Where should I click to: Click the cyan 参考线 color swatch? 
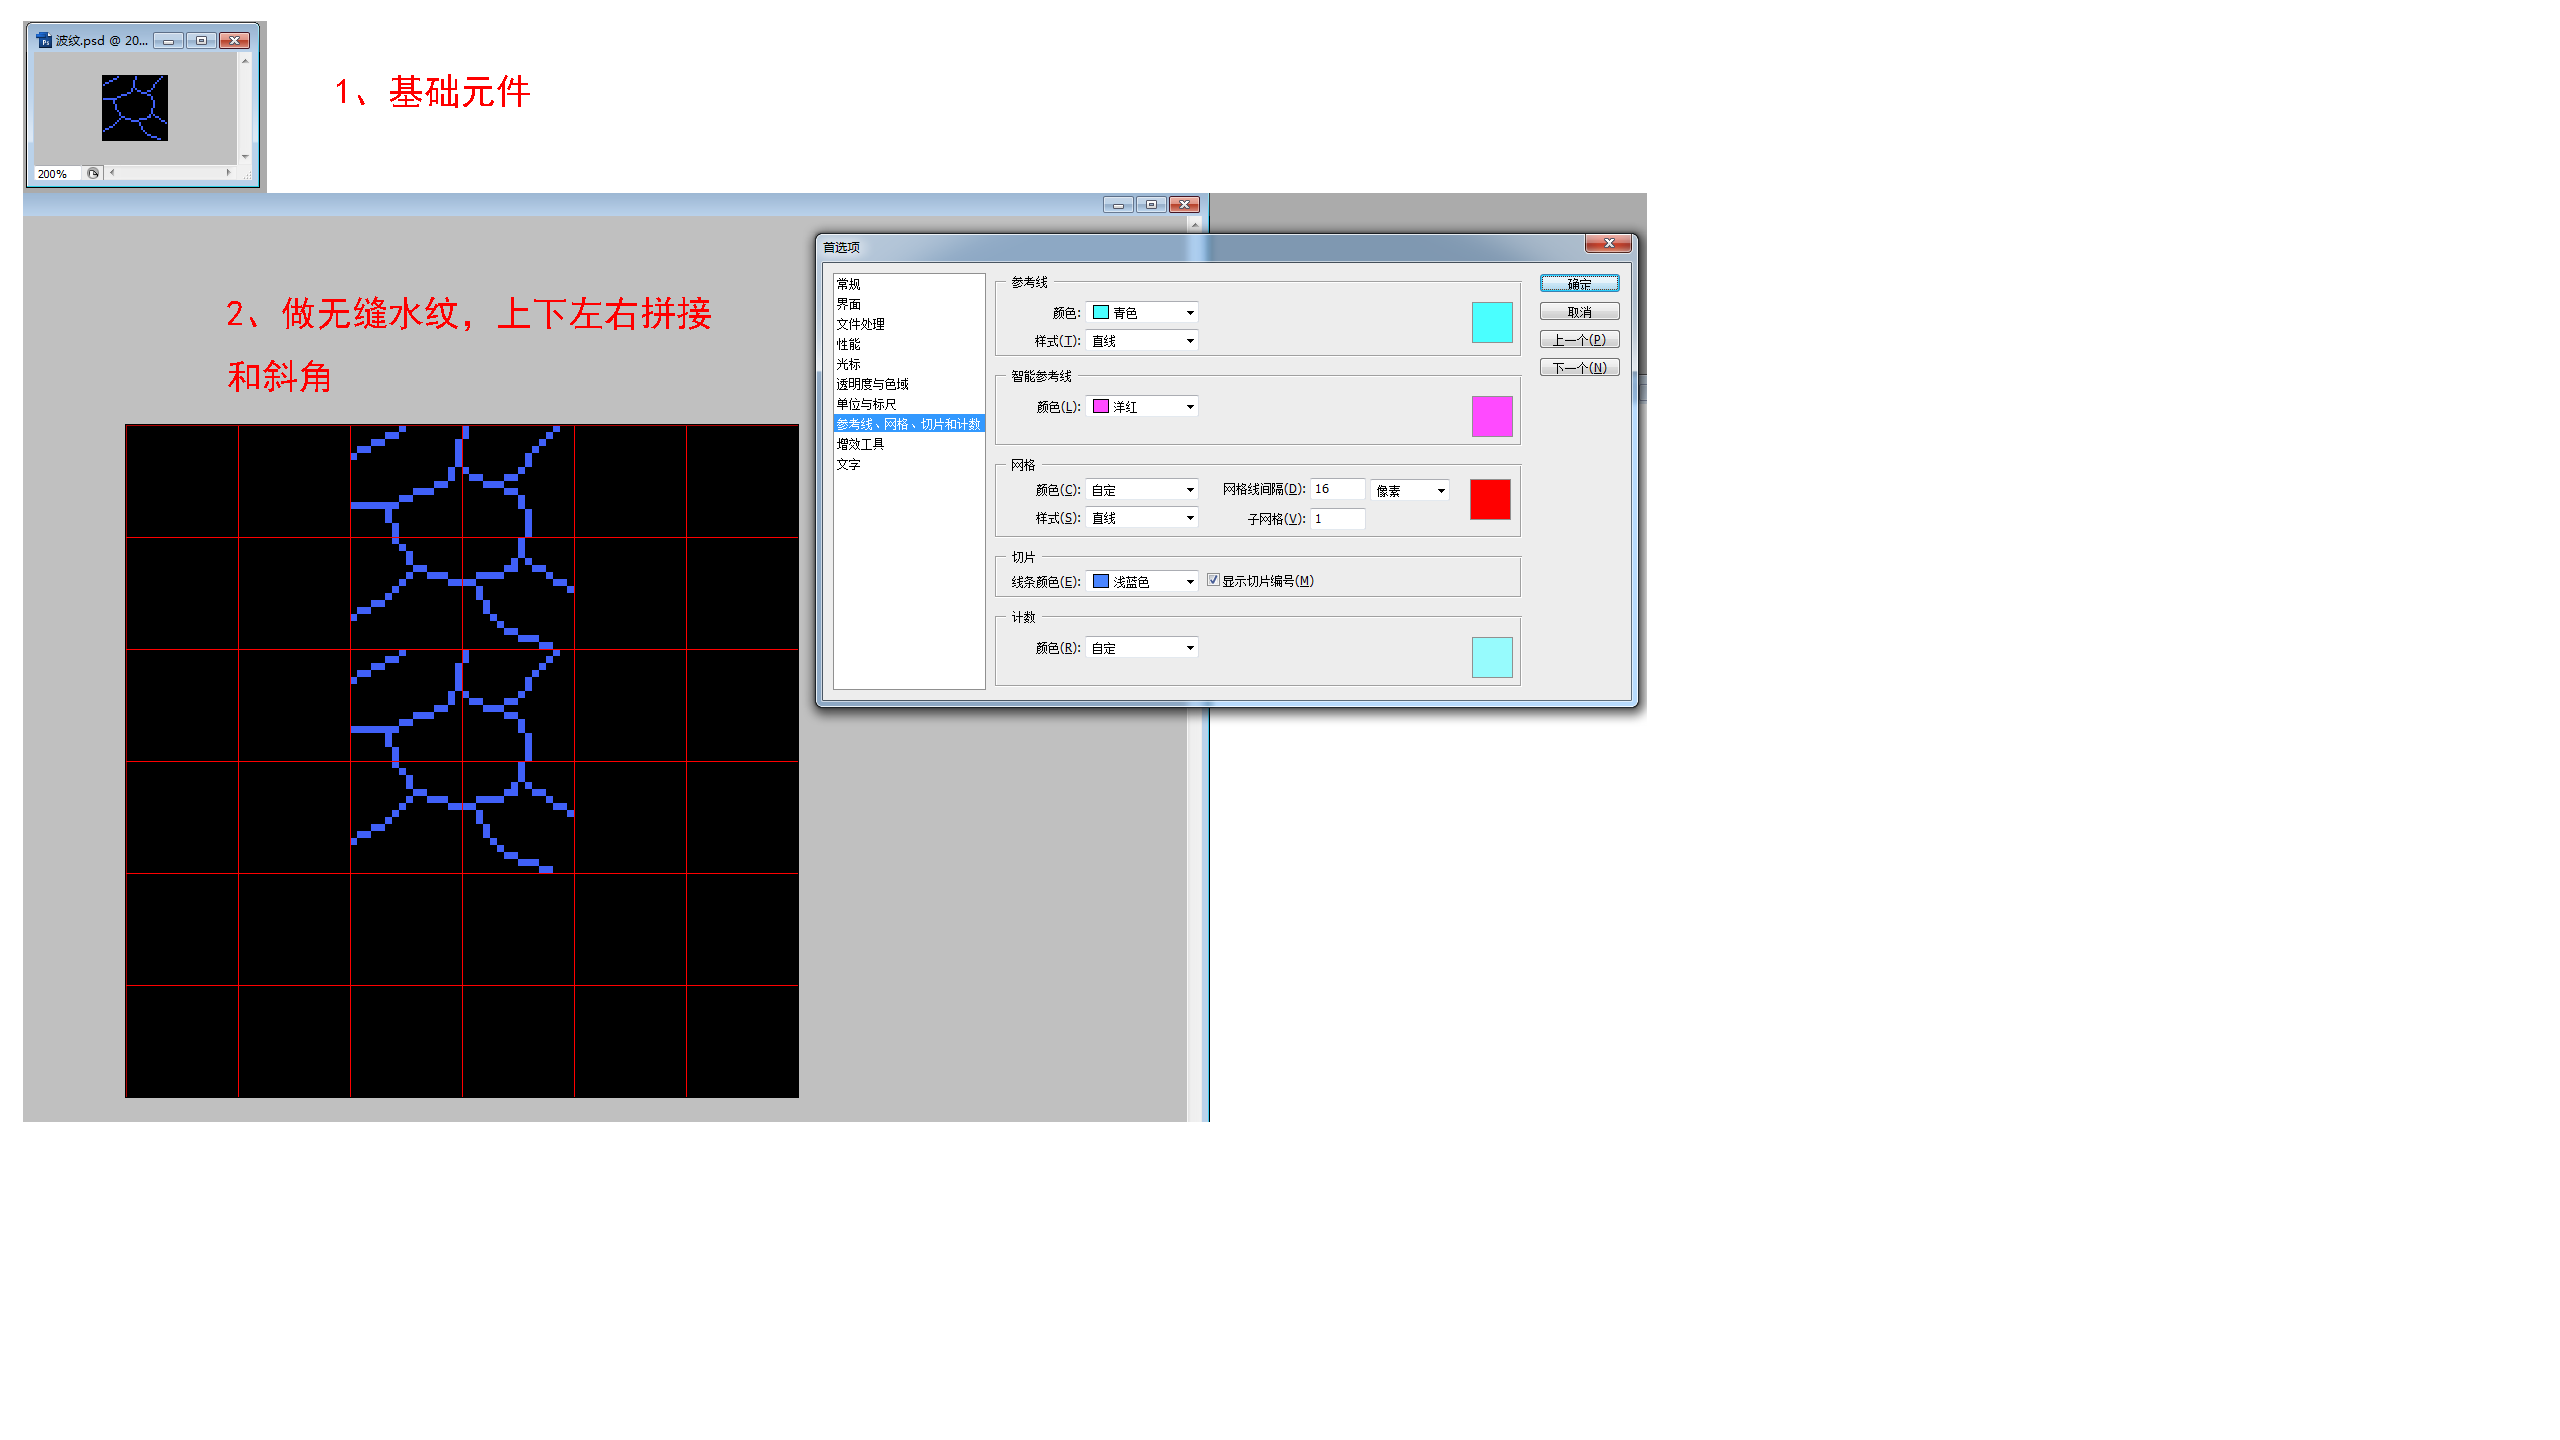point(1492,323)
